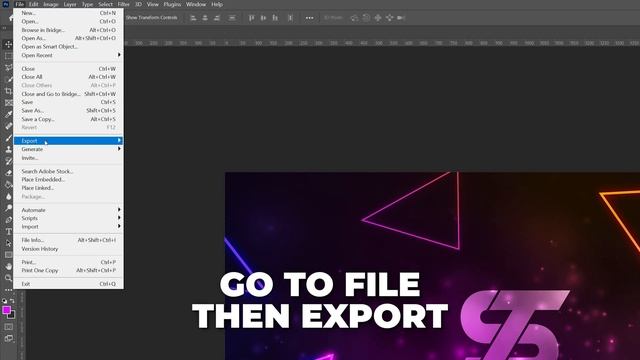Choose Exit from File menu

[x=69, y=284]
